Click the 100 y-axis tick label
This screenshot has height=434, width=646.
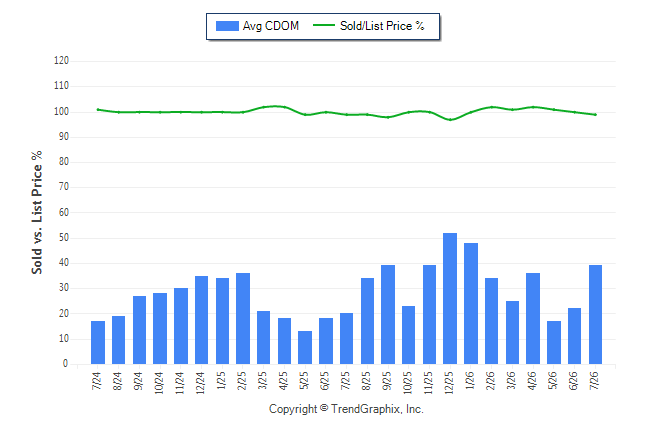click(61, 112)
